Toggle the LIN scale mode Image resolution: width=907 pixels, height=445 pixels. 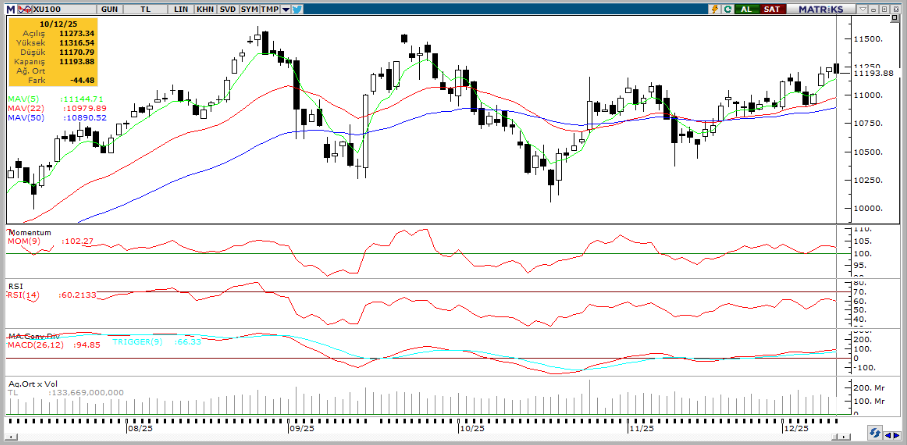click(x=180, y=8)
